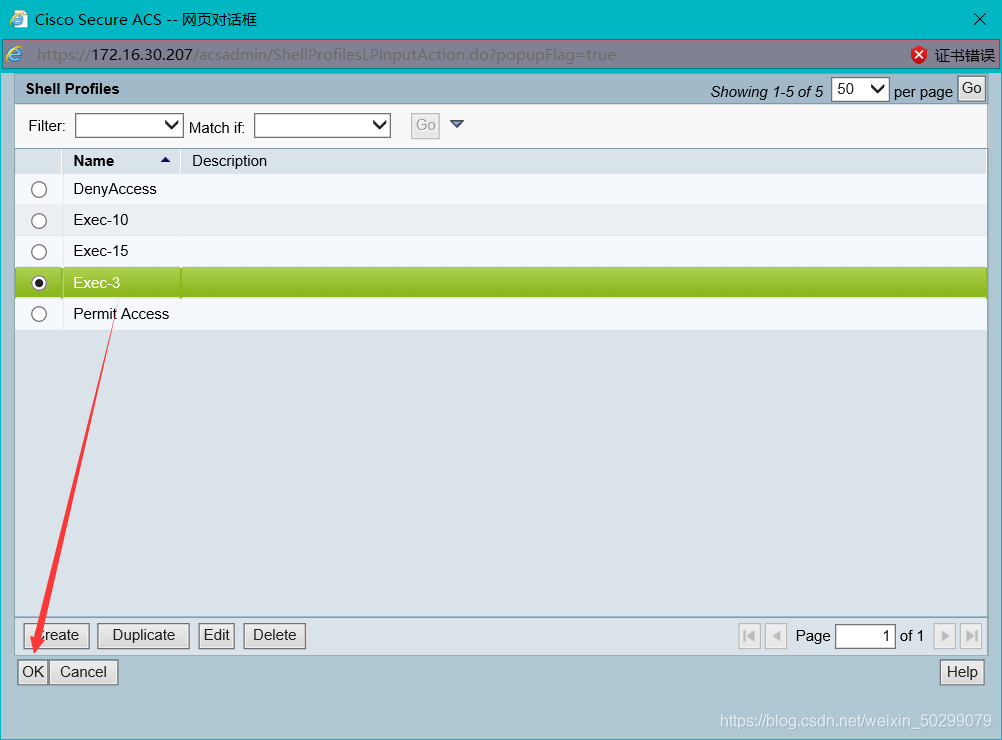
Task: Click the Internet Explorer icon in address bar
Action: pos(14,54)
